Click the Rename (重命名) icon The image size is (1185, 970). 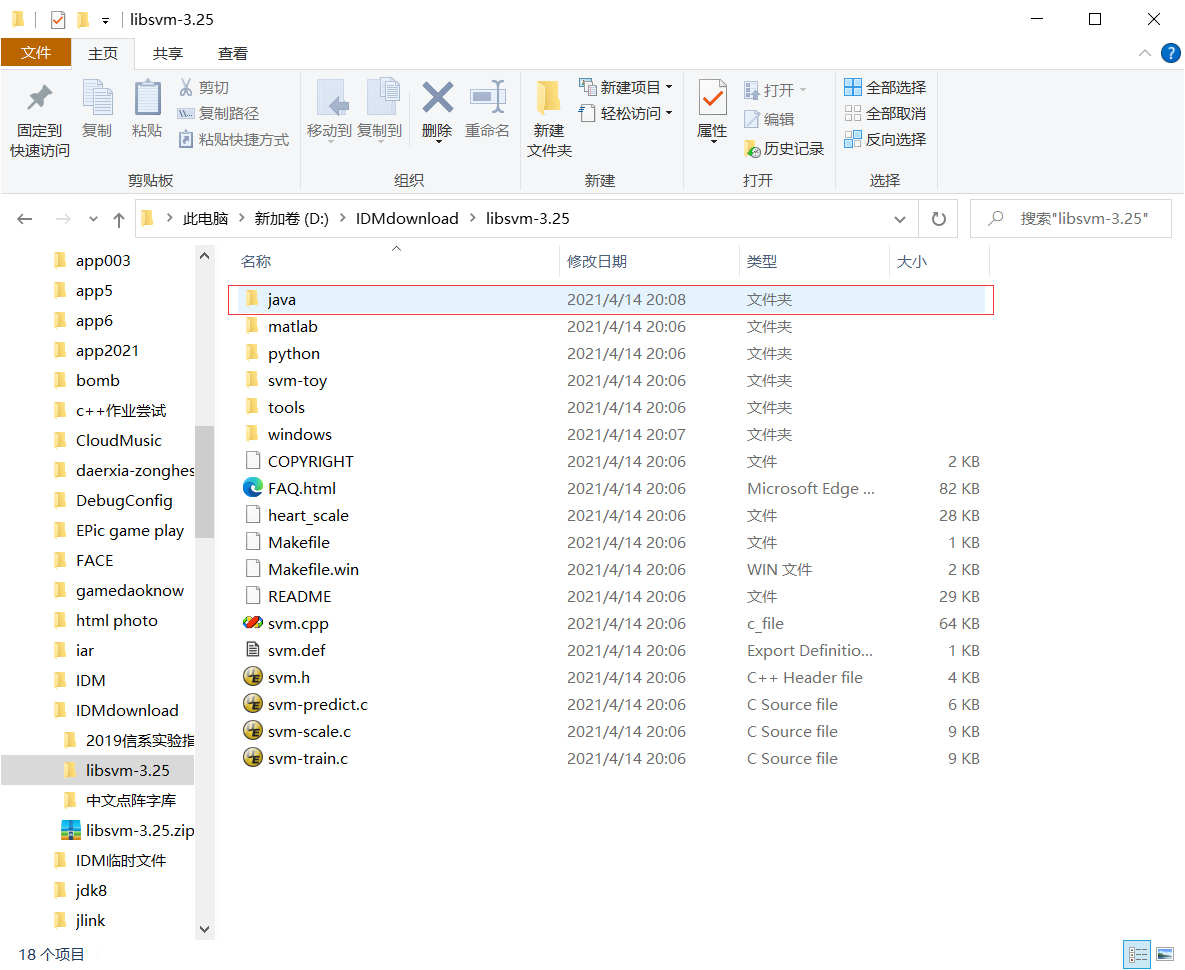[487, 97]
